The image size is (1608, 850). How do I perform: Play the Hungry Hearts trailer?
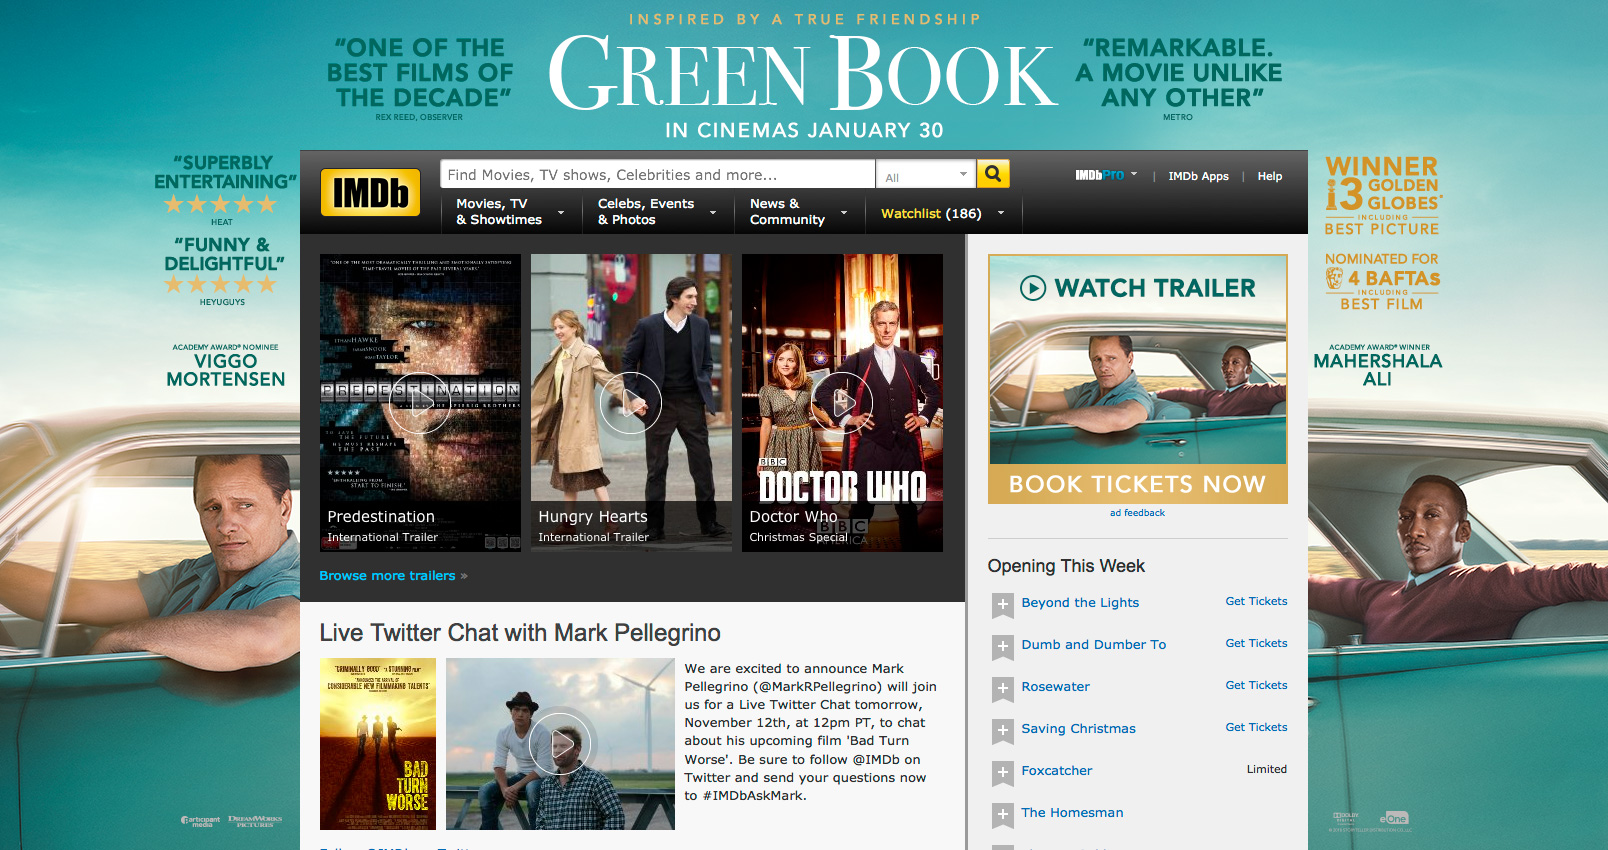click(631, 403)
